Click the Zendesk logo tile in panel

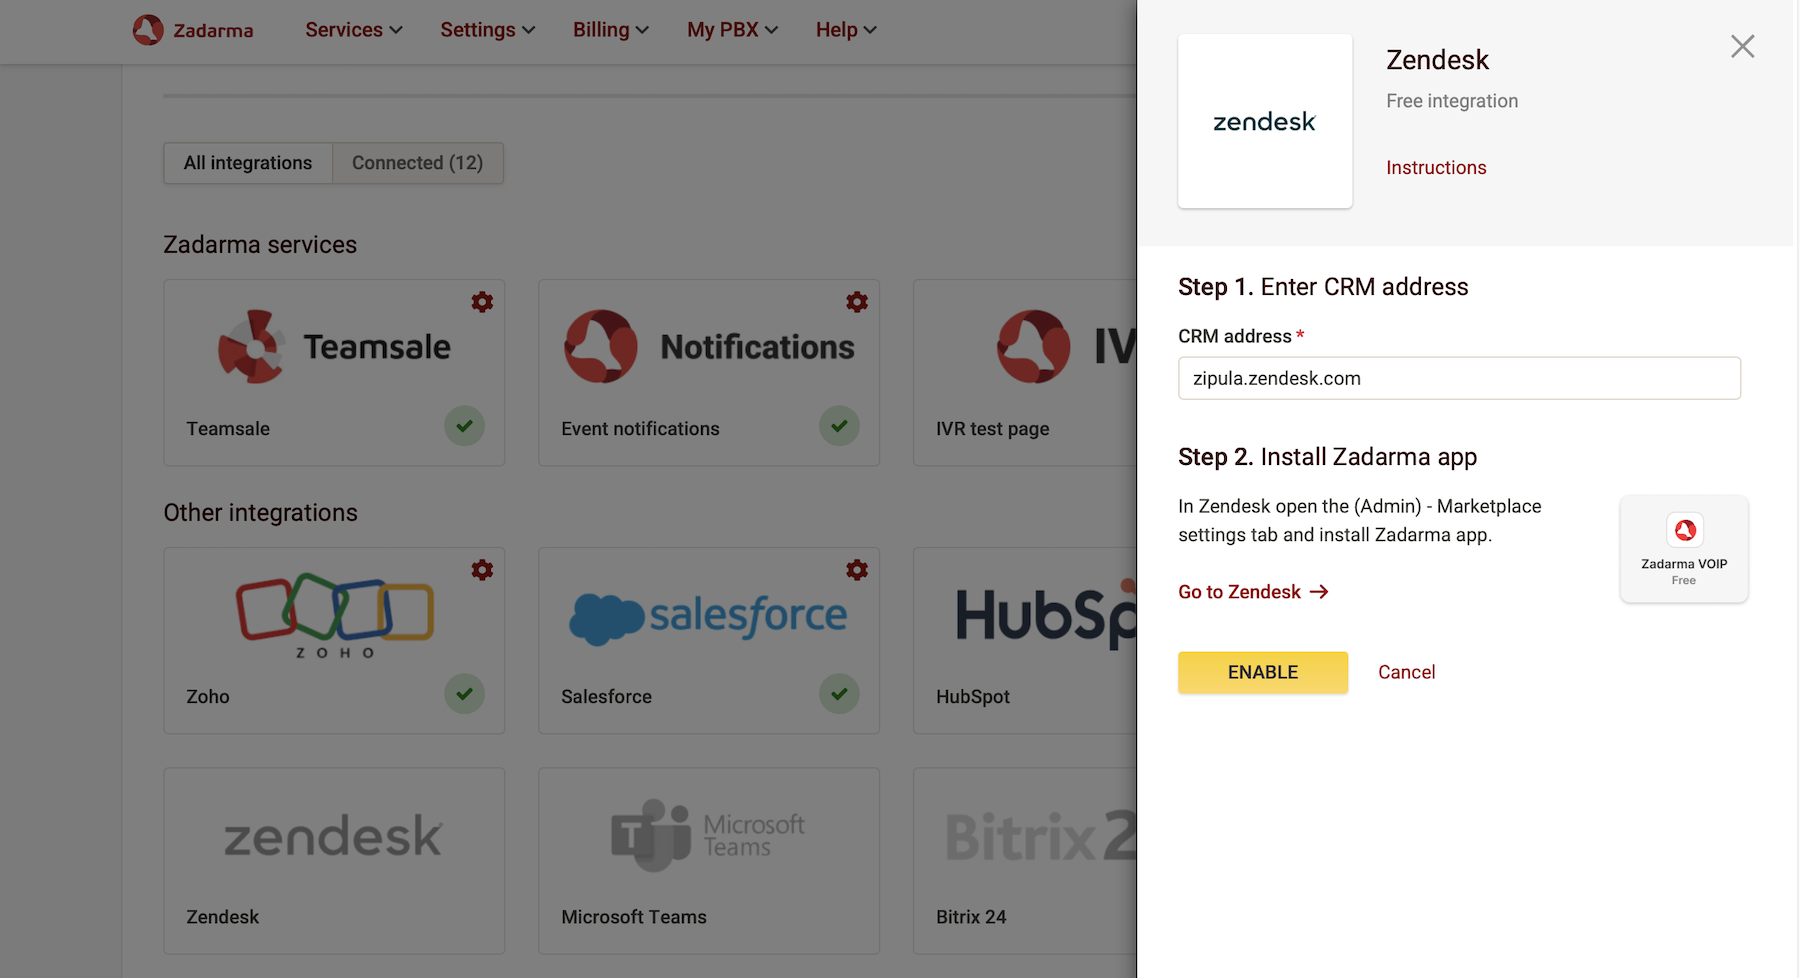click(1265, 121)
